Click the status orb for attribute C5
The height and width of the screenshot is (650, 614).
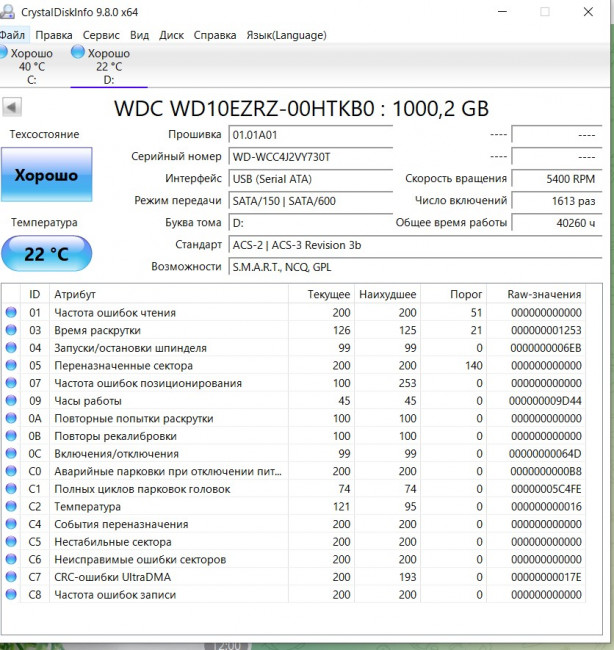point(11,541)
